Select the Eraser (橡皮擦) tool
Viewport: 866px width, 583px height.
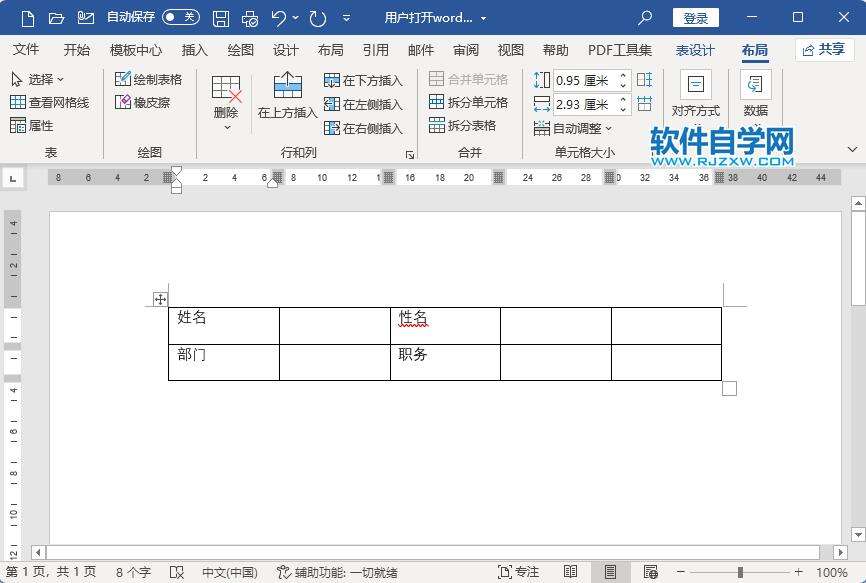click(123, 102)
